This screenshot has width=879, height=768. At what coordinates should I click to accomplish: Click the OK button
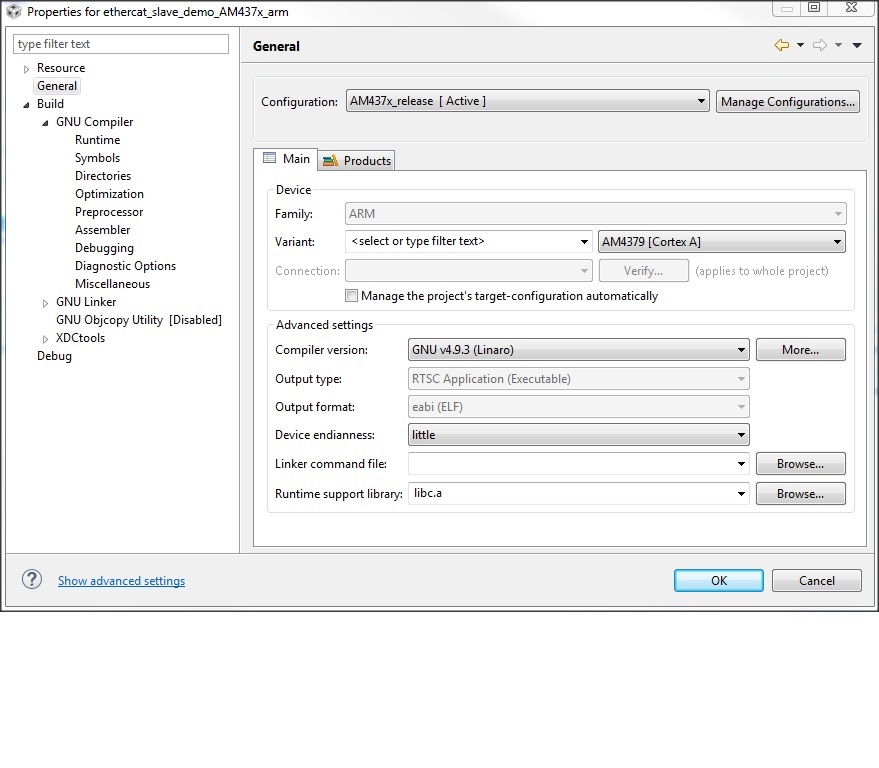pos(719,580)
